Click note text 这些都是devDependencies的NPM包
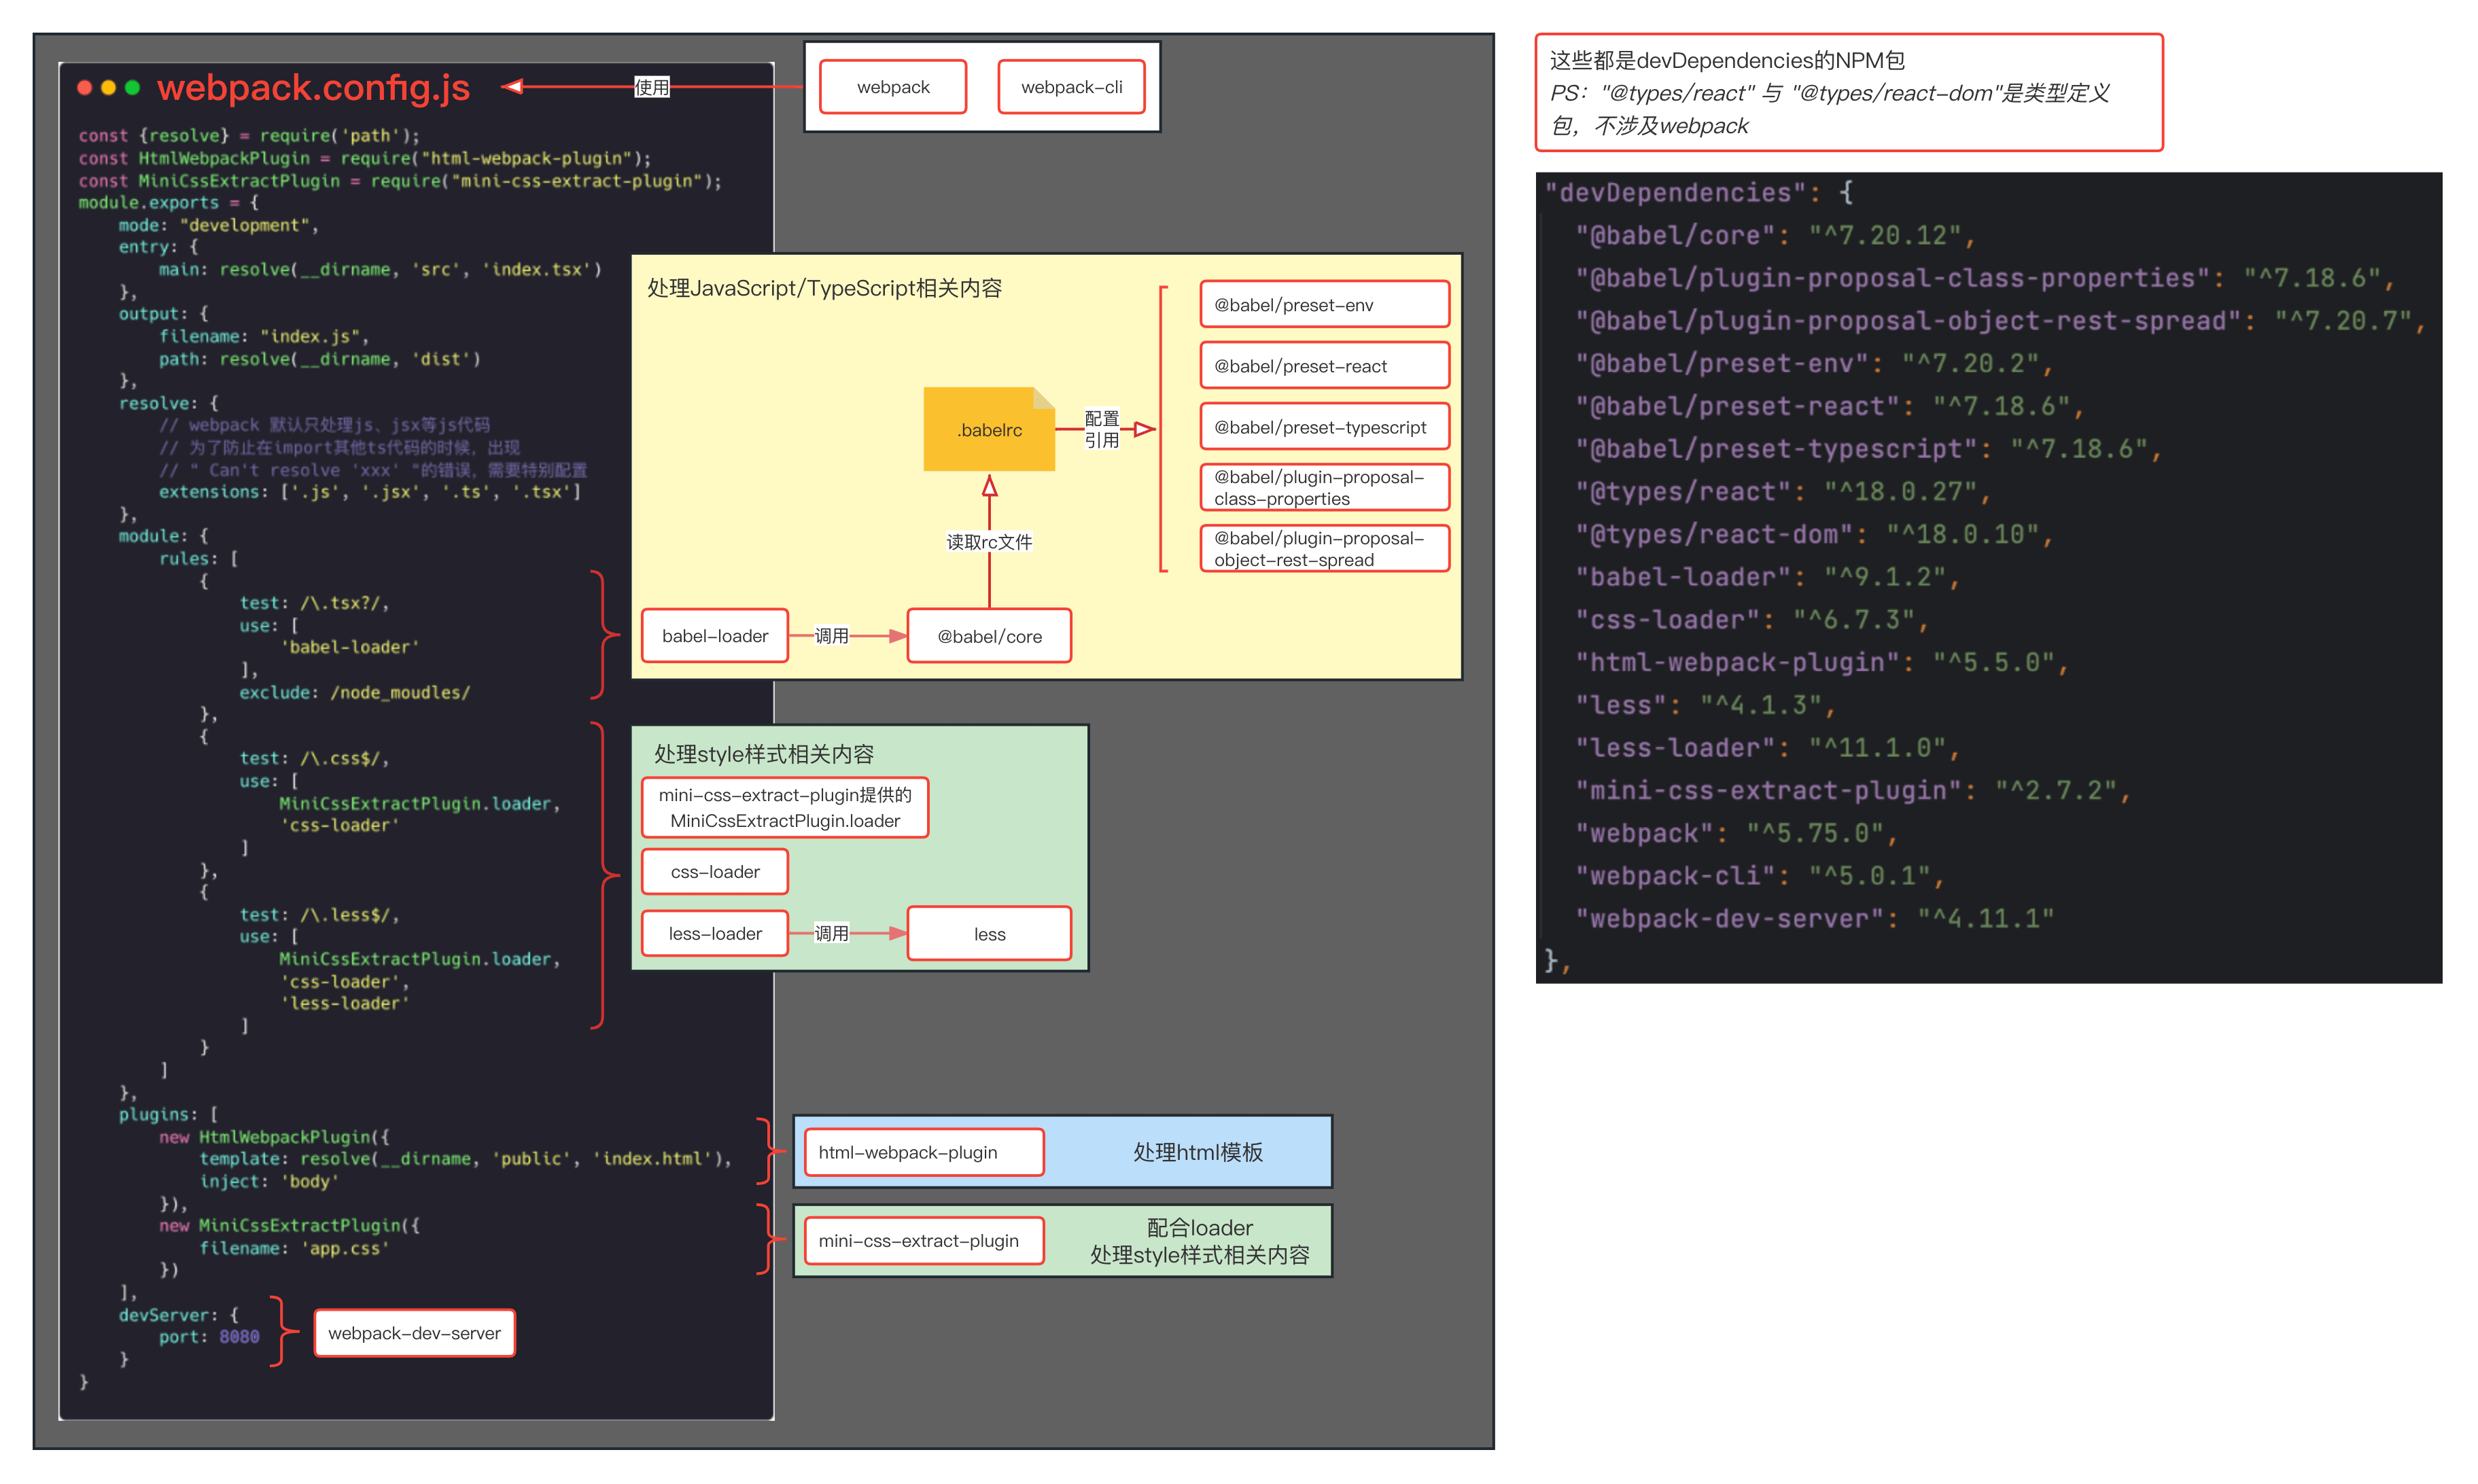The height and width of the screenshot is (1484, 2478). tap(1727, 60)
